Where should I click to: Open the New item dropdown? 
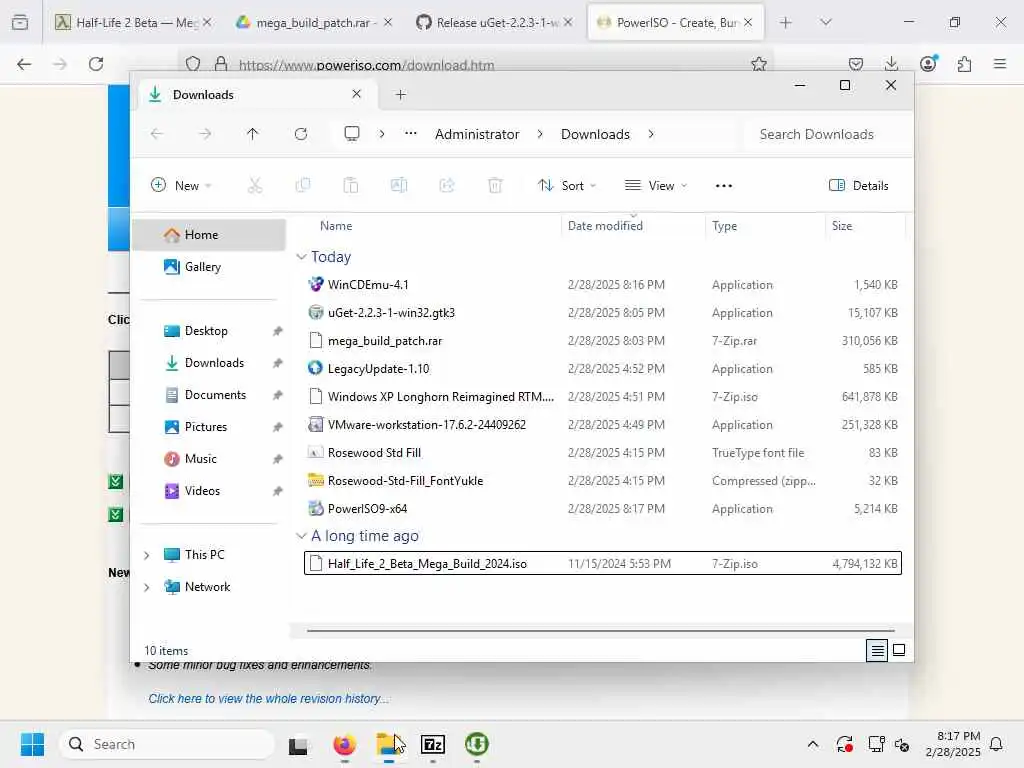(x=181, y=185)
